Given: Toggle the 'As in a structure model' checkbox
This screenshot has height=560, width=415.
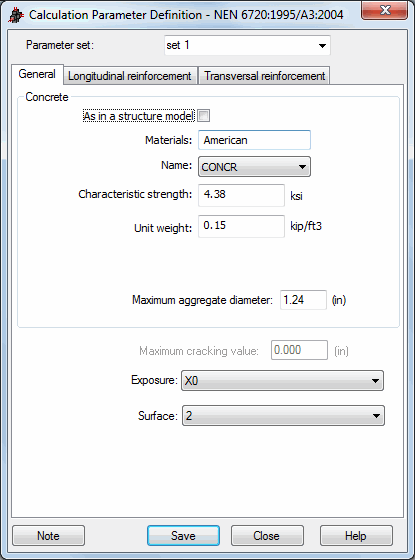Looking at the screenshot, I should coord(204,116).
